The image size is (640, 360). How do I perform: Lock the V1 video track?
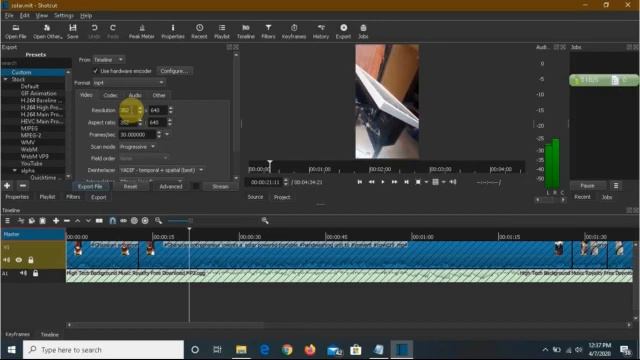31,260
